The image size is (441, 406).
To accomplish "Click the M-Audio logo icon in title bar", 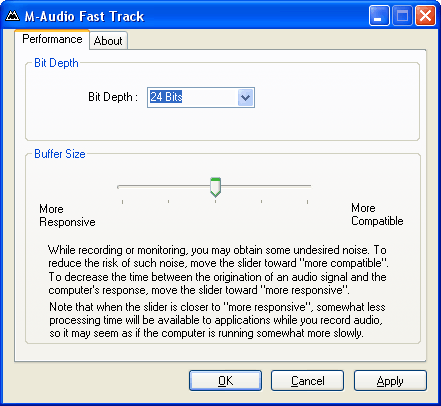I will tap(13, 16).
